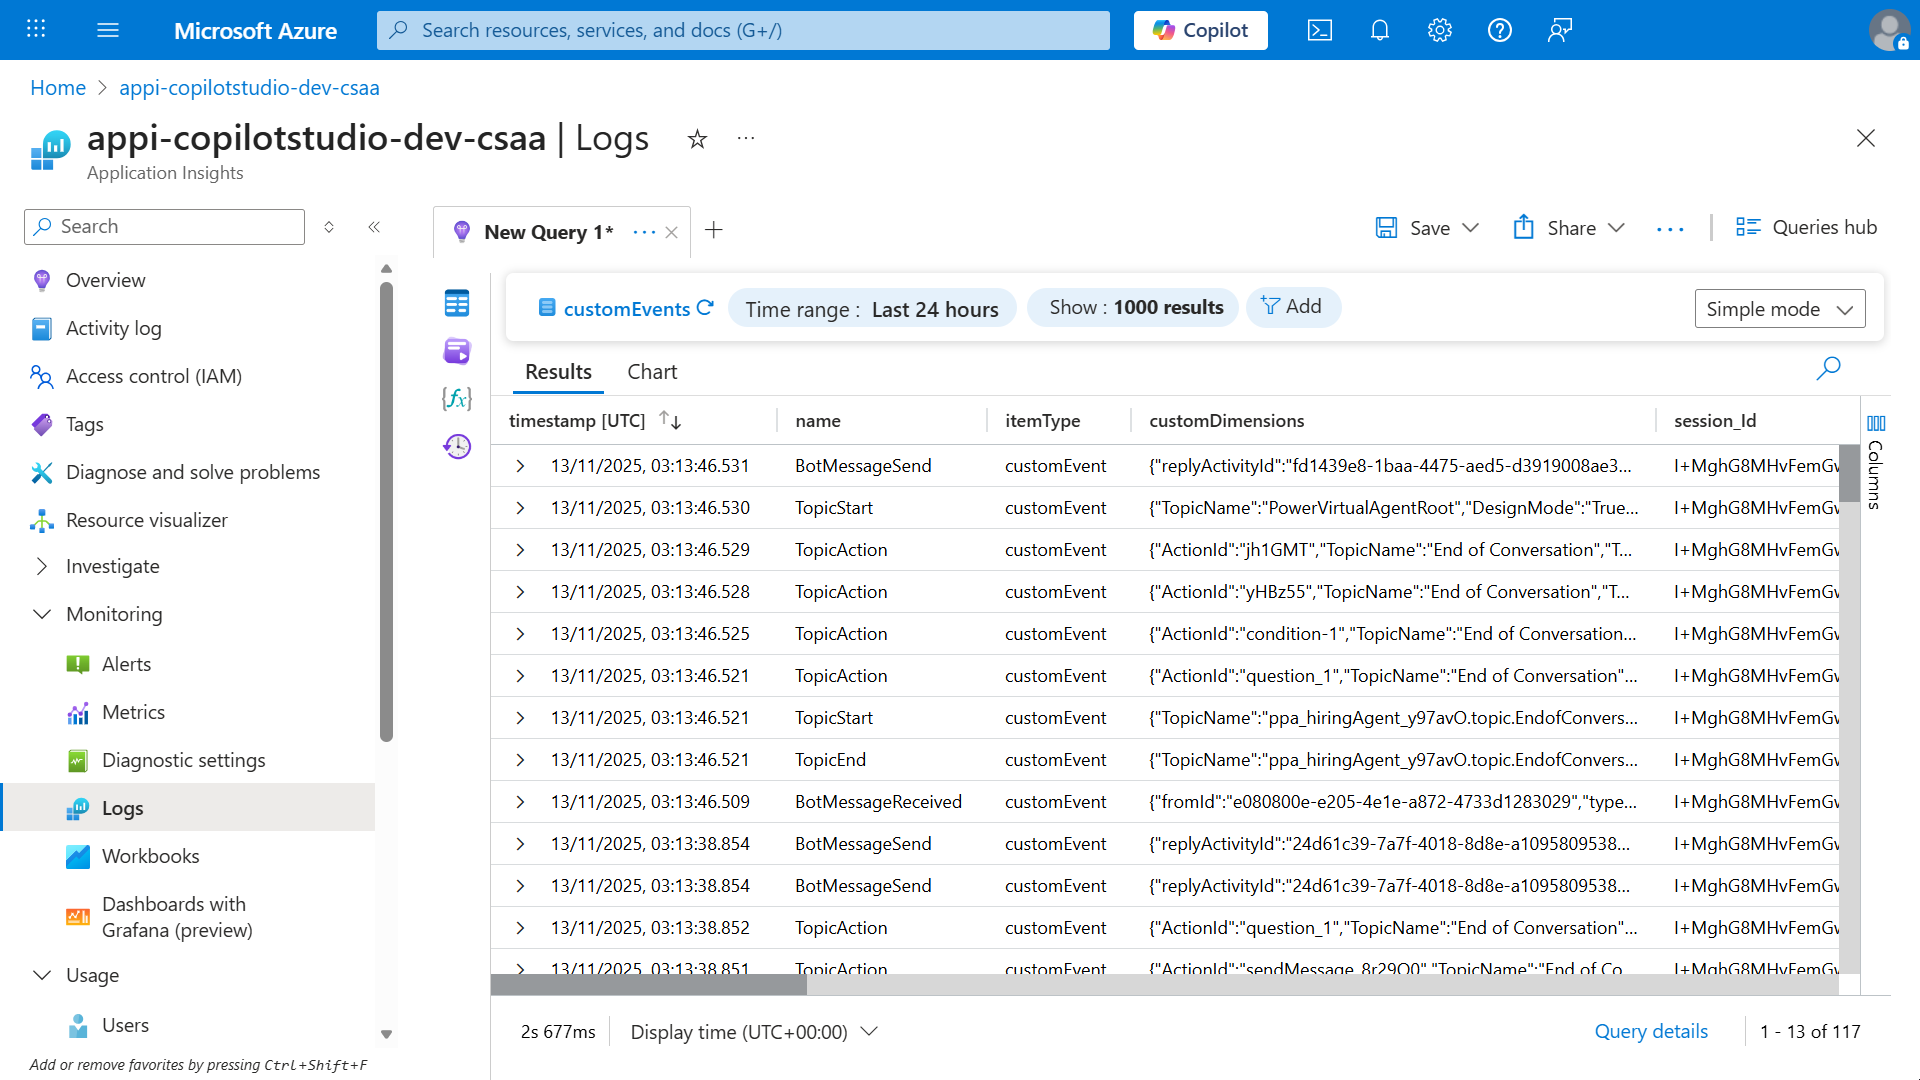The image size is (1920, 1080).
Task: Open the Query details link
Action: click(1651, 1031)
